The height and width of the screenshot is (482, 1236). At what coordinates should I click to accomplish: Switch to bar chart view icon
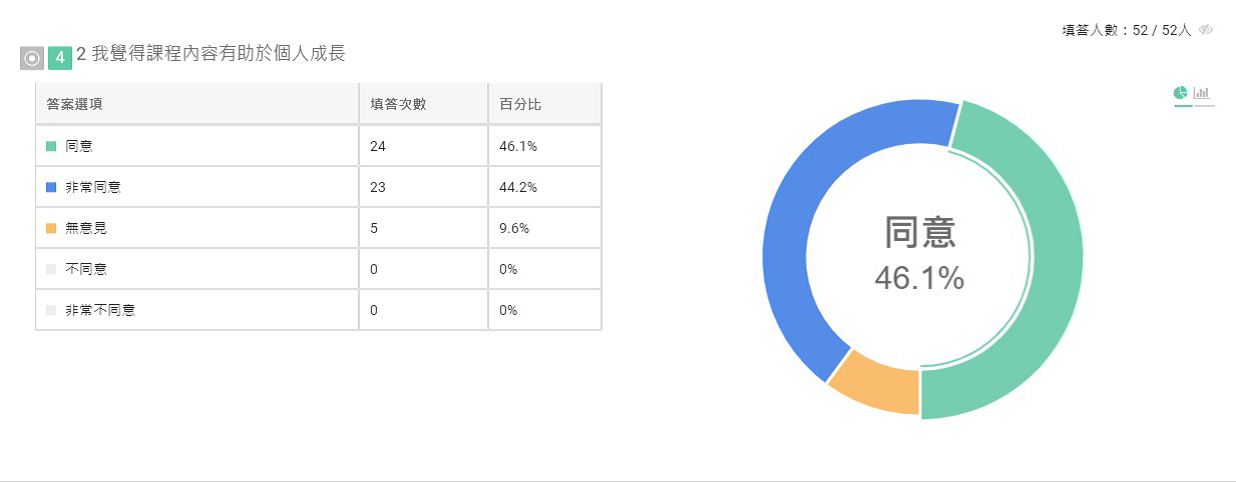[1202, 93]
